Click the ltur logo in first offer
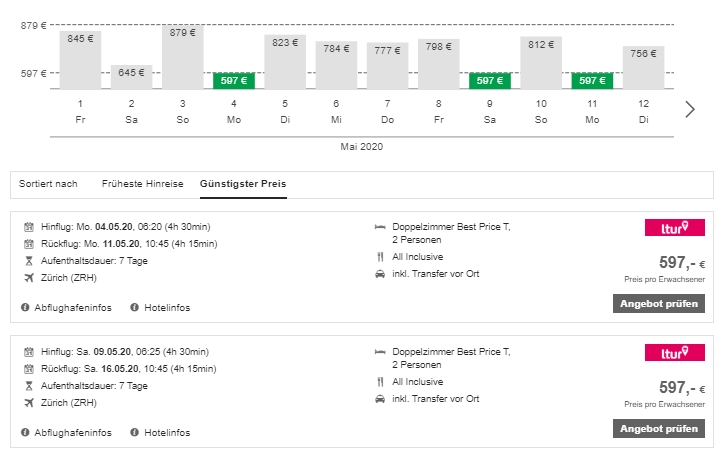The image size is (728, 454). [x=667, y=228]
